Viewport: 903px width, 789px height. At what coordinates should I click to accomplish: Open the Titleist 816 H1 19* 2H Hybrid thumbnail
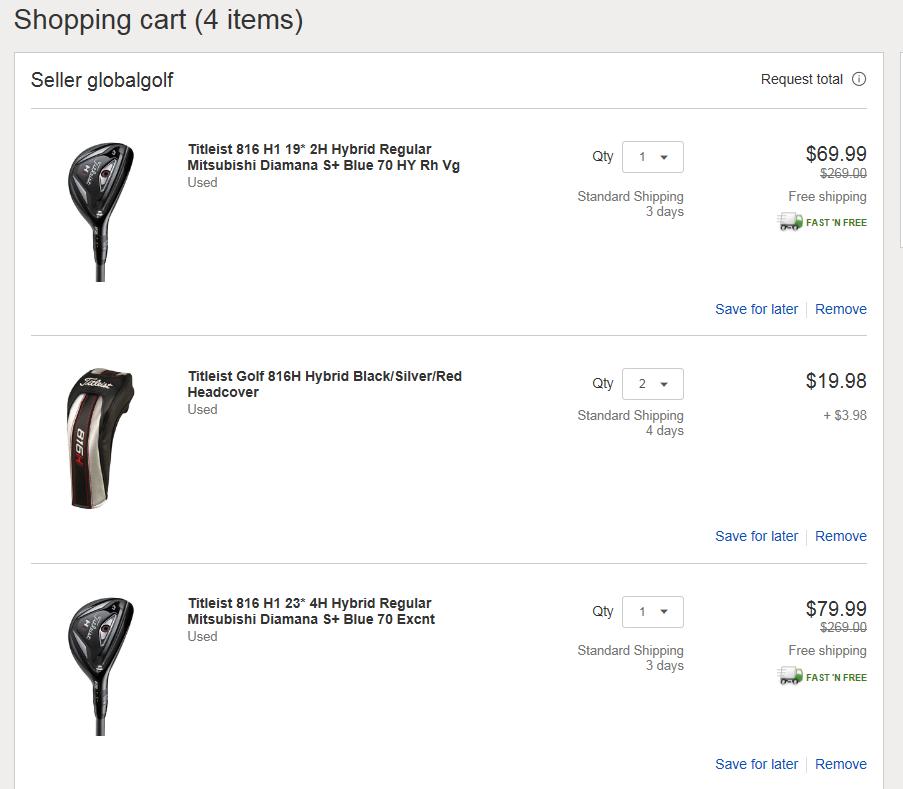click(99, 211)
